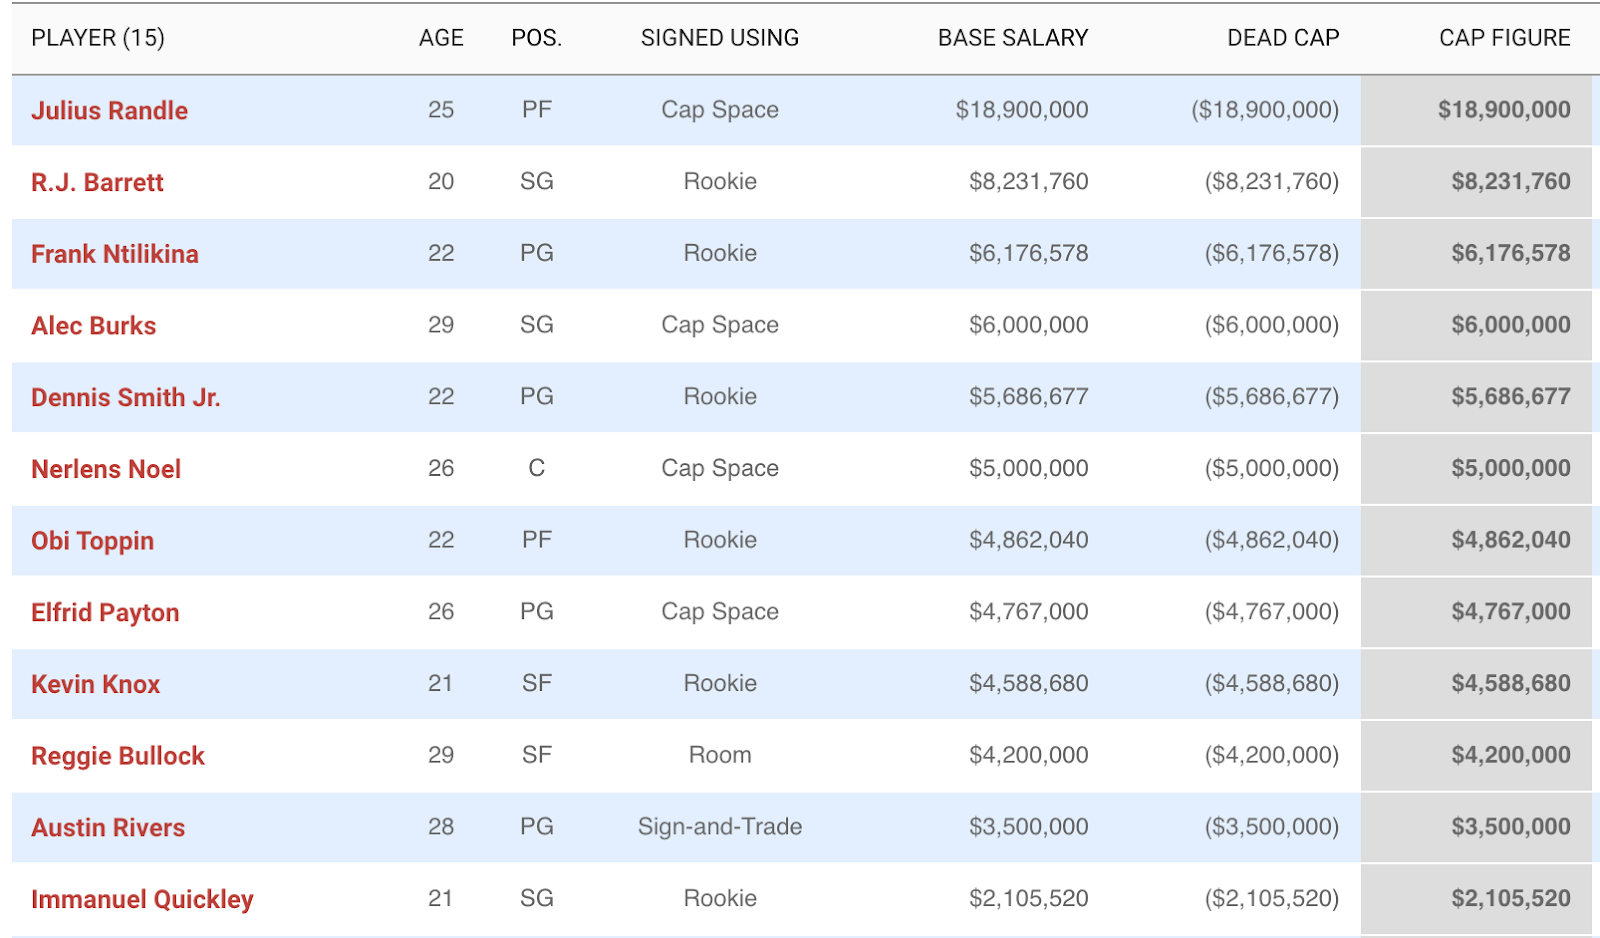Sort by CAP FIGURE column header
Screen dimensions: 1600x938
(1505, 38)
